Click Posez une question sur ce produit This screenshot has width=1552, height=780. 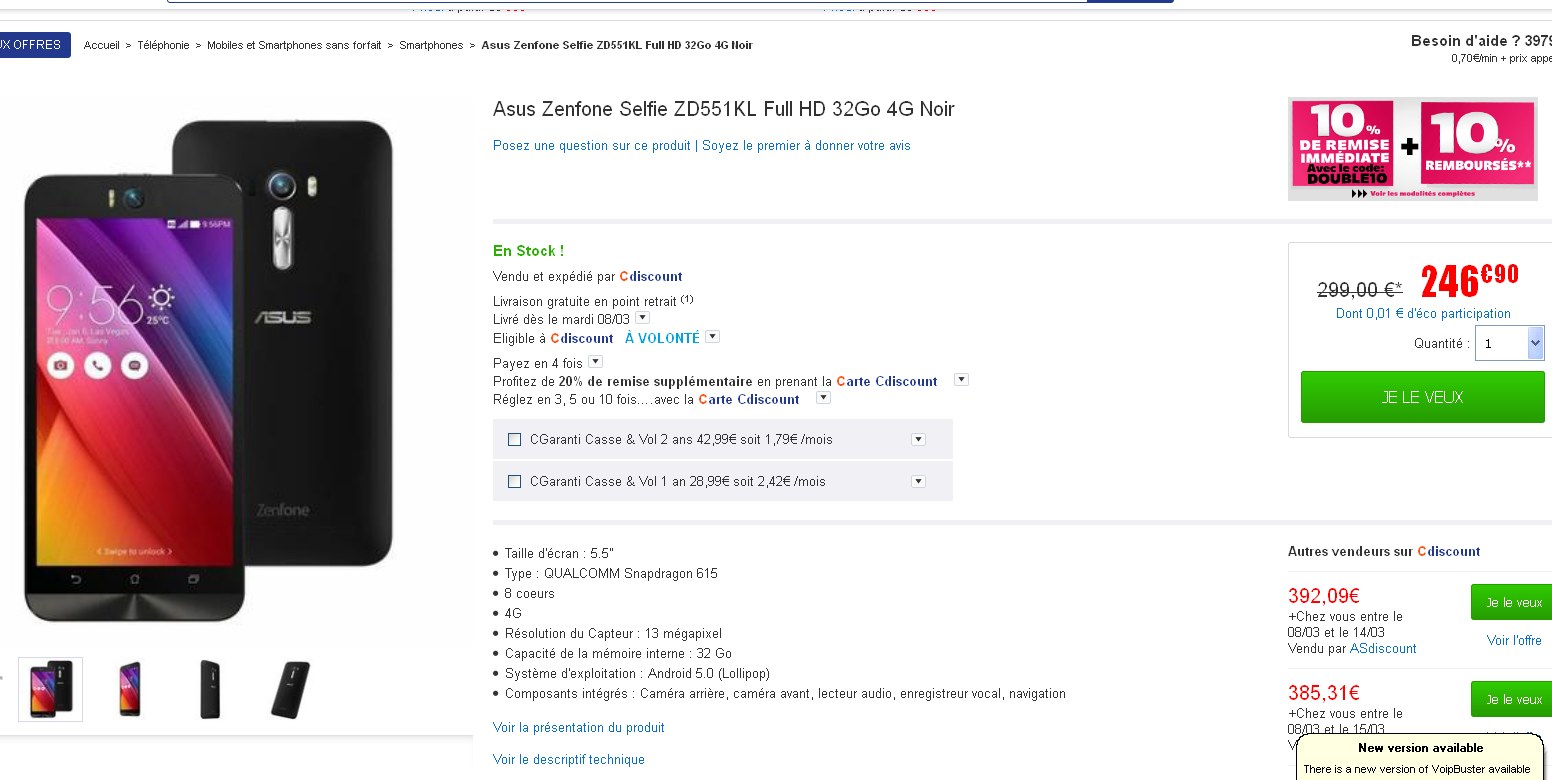pyautogui.click(x=592, y=146)
